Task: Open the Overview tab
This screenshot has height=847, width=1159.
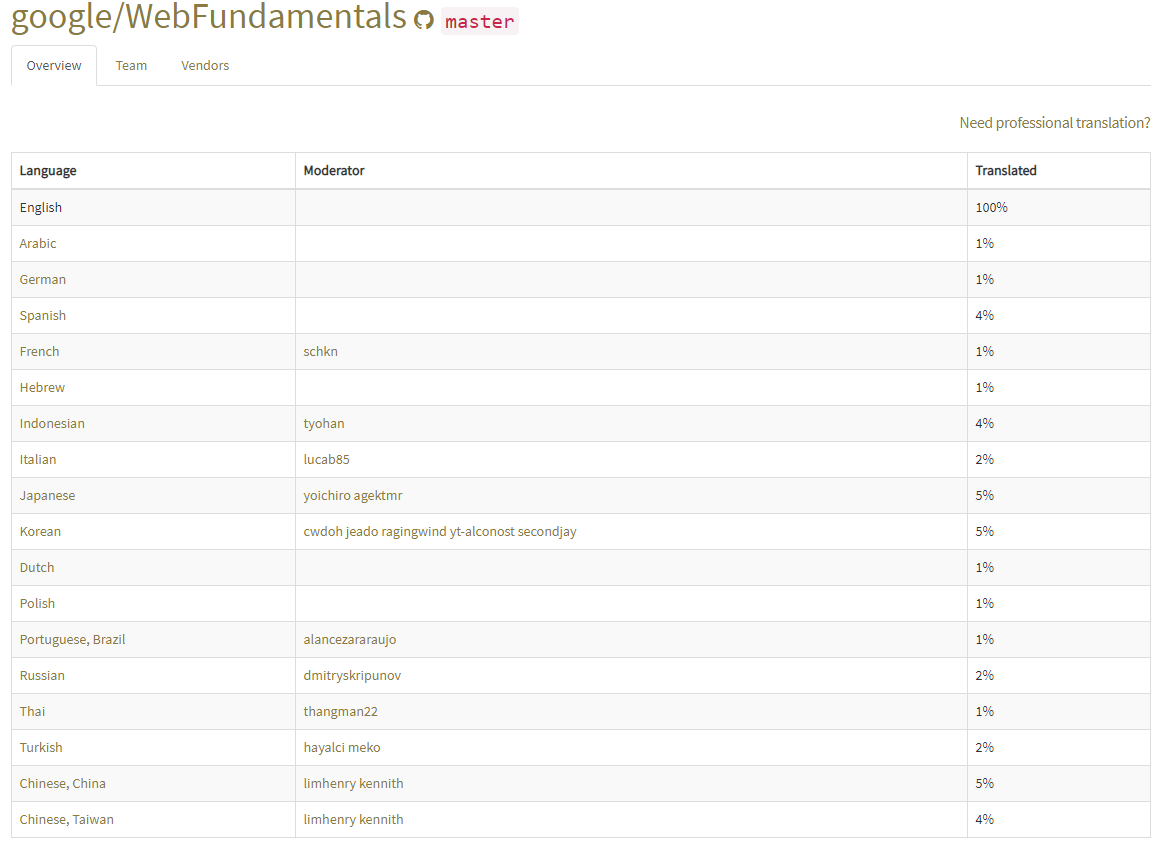Action: [x=54, y=66]
